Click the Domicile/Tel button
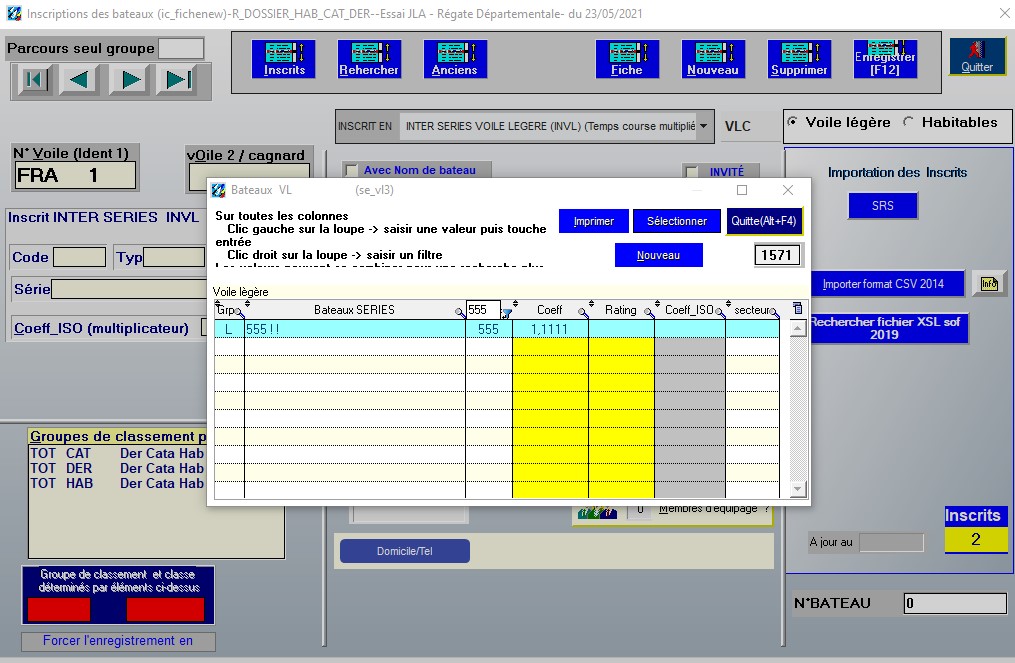The image size is (1015, 663). (405, 551)
